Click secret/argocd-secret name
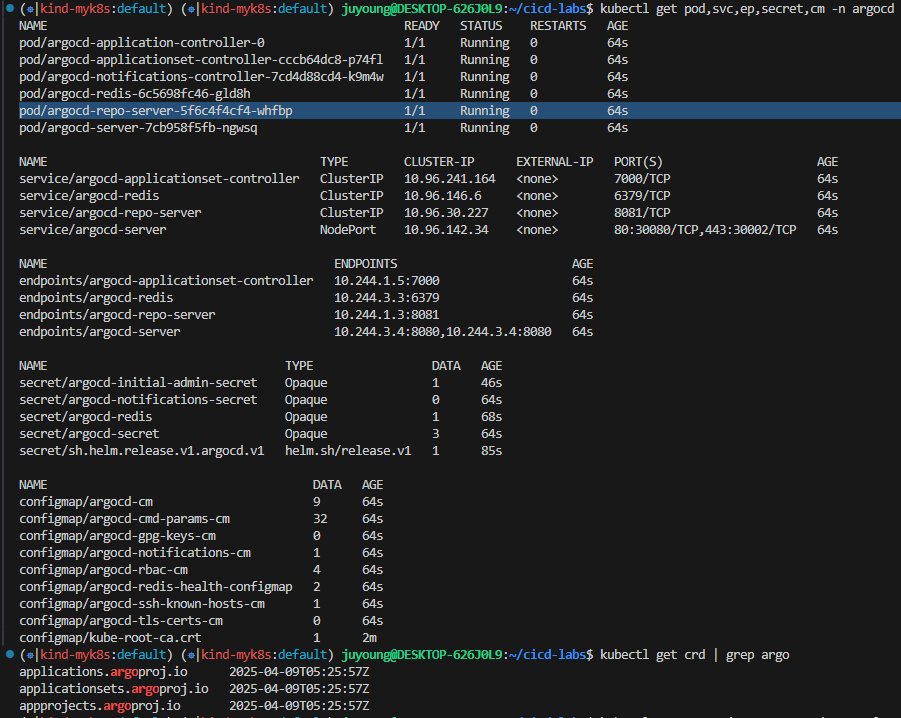The height and width of the screenshot is (718, 901). click(89, 434)
